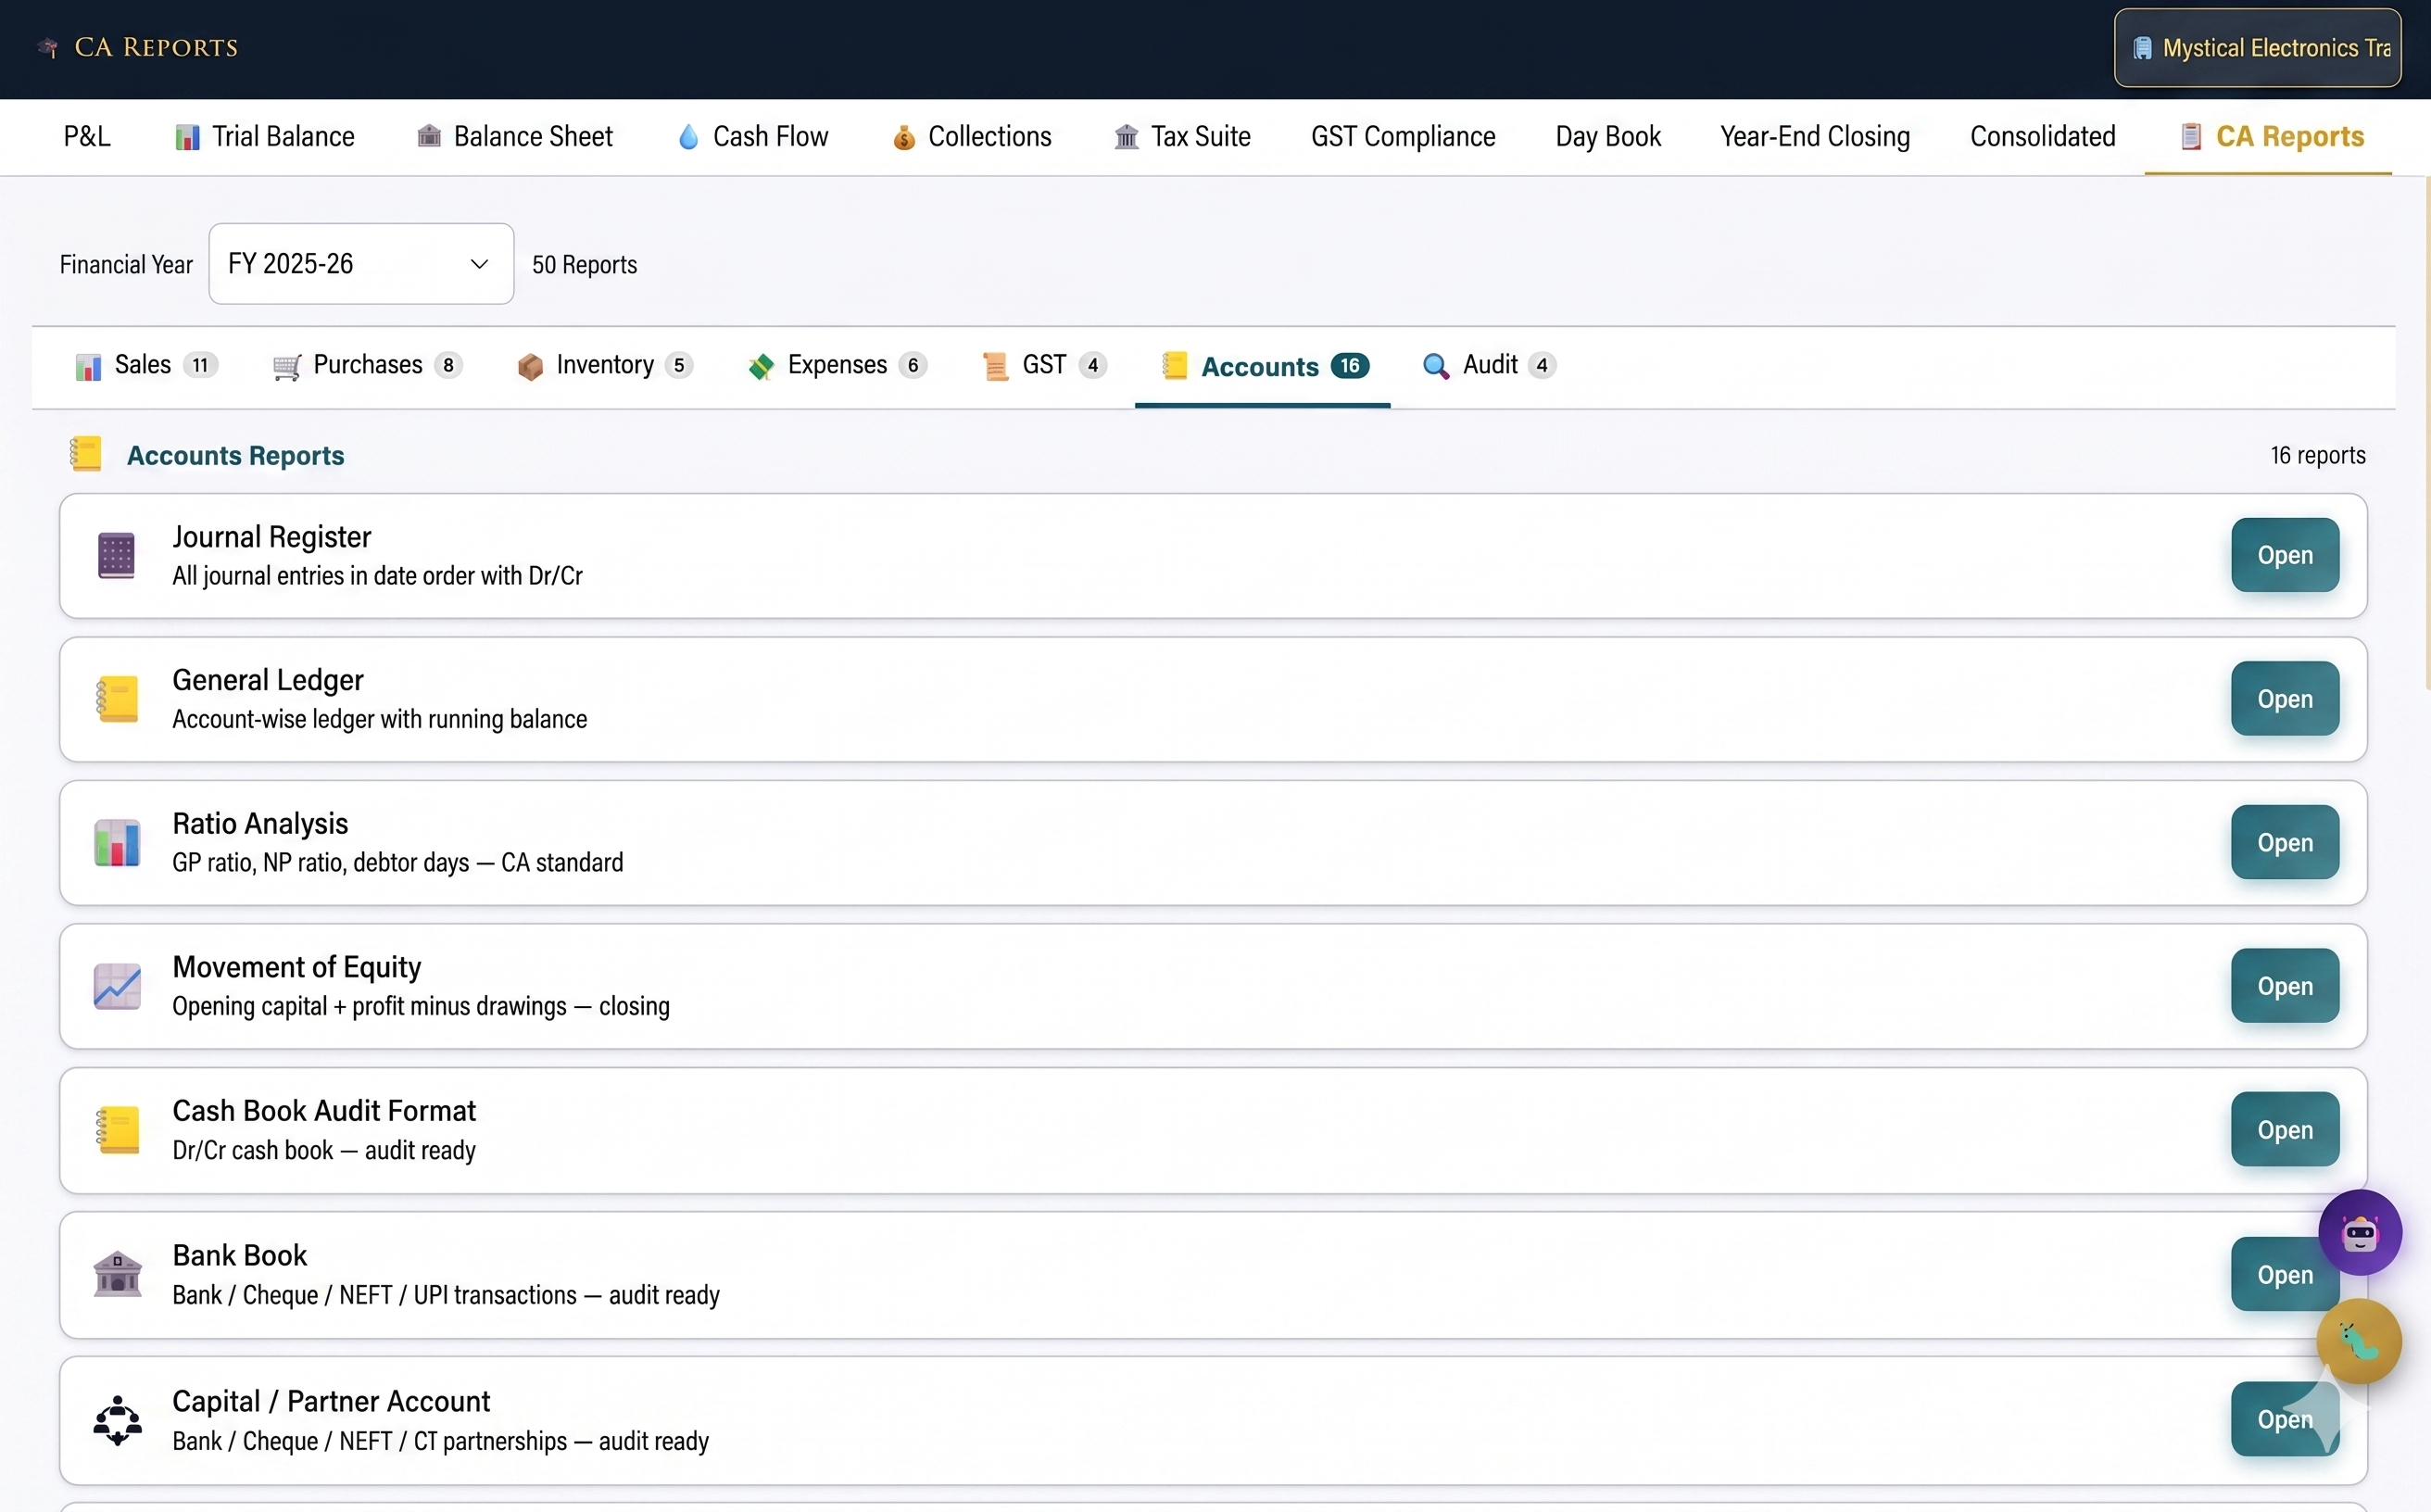The width and height of the screenshot is (2431, 1512).
Task: Click the '16 reports' count text
Action: pos(2317,455)
